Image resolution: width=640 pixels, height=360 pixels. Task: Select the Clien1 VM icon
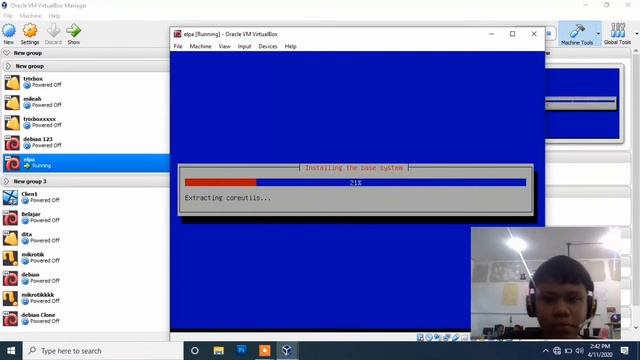(10, 198)
